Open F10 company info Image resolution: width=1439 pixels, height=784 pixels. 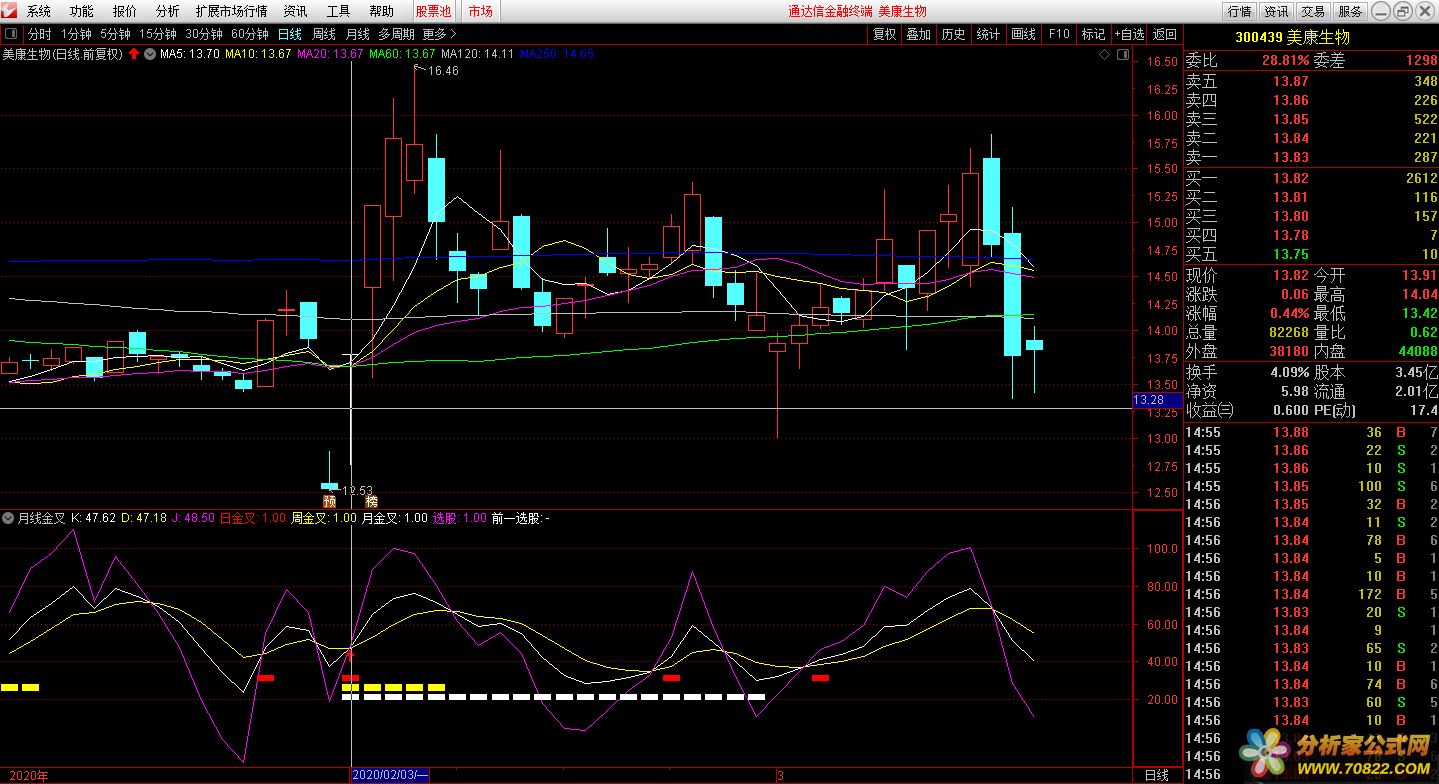tap(1058, 34)
